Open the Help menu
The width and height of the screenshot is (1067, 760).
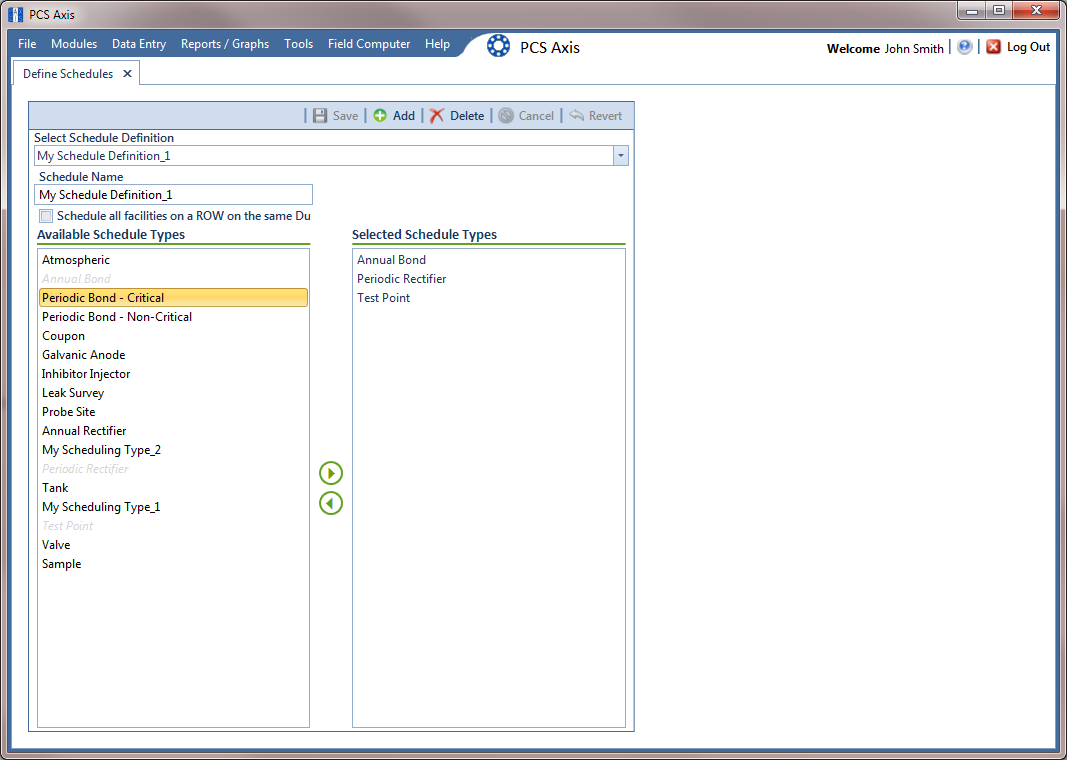pos(438,44)
